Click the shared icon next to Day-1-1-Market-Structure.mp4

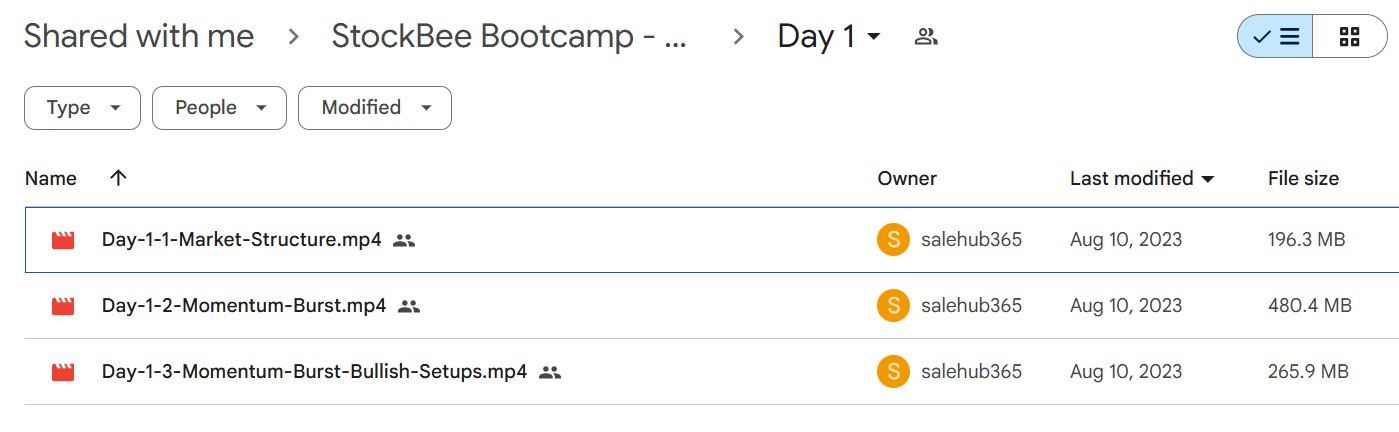(404, 240)
